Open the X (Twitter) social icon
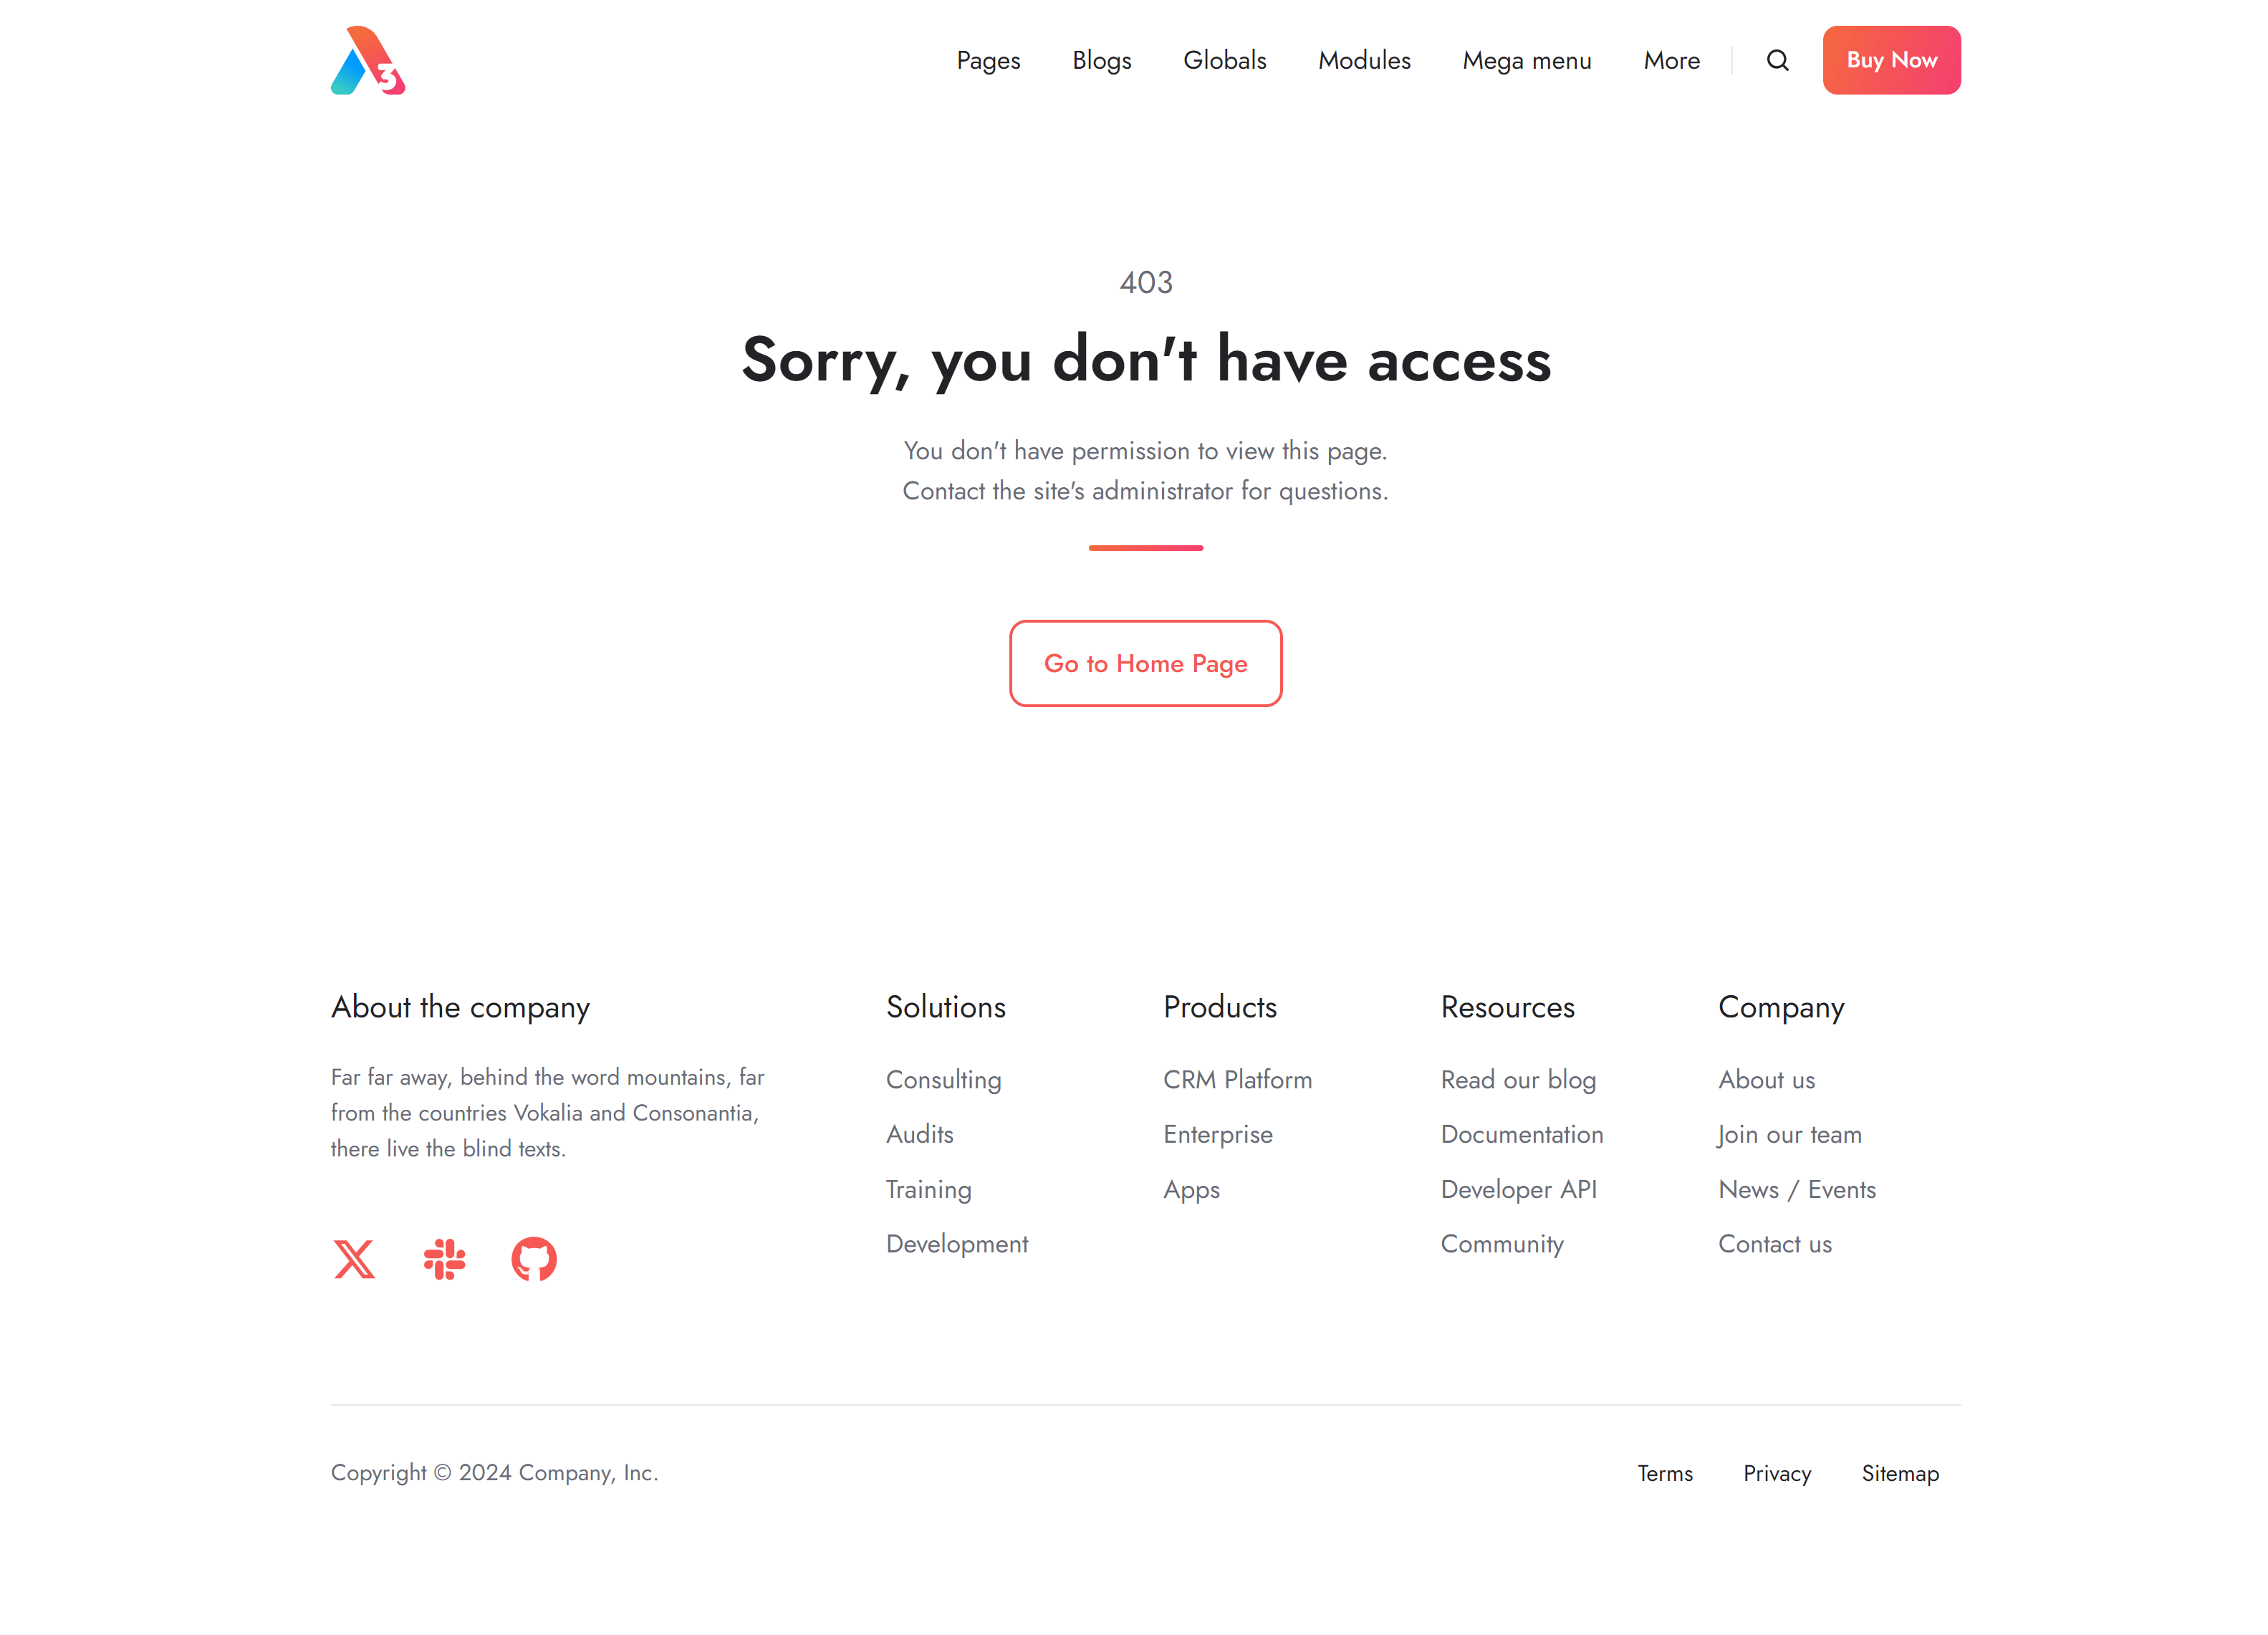 click(x=354, y=1259)
